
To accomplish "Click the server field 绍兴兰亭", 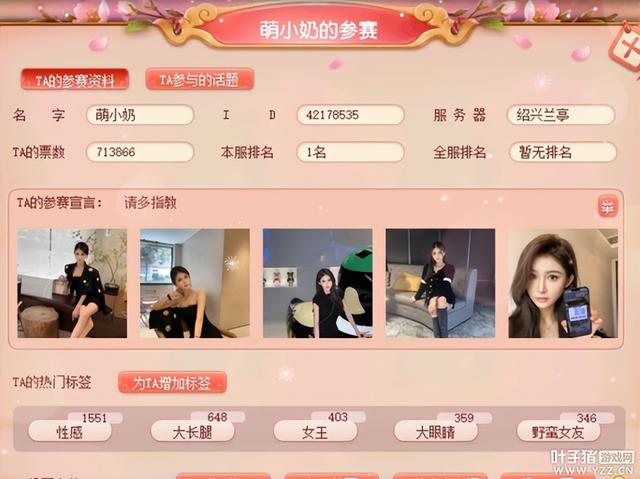I will pyautogui.click(x=561, y=115).
